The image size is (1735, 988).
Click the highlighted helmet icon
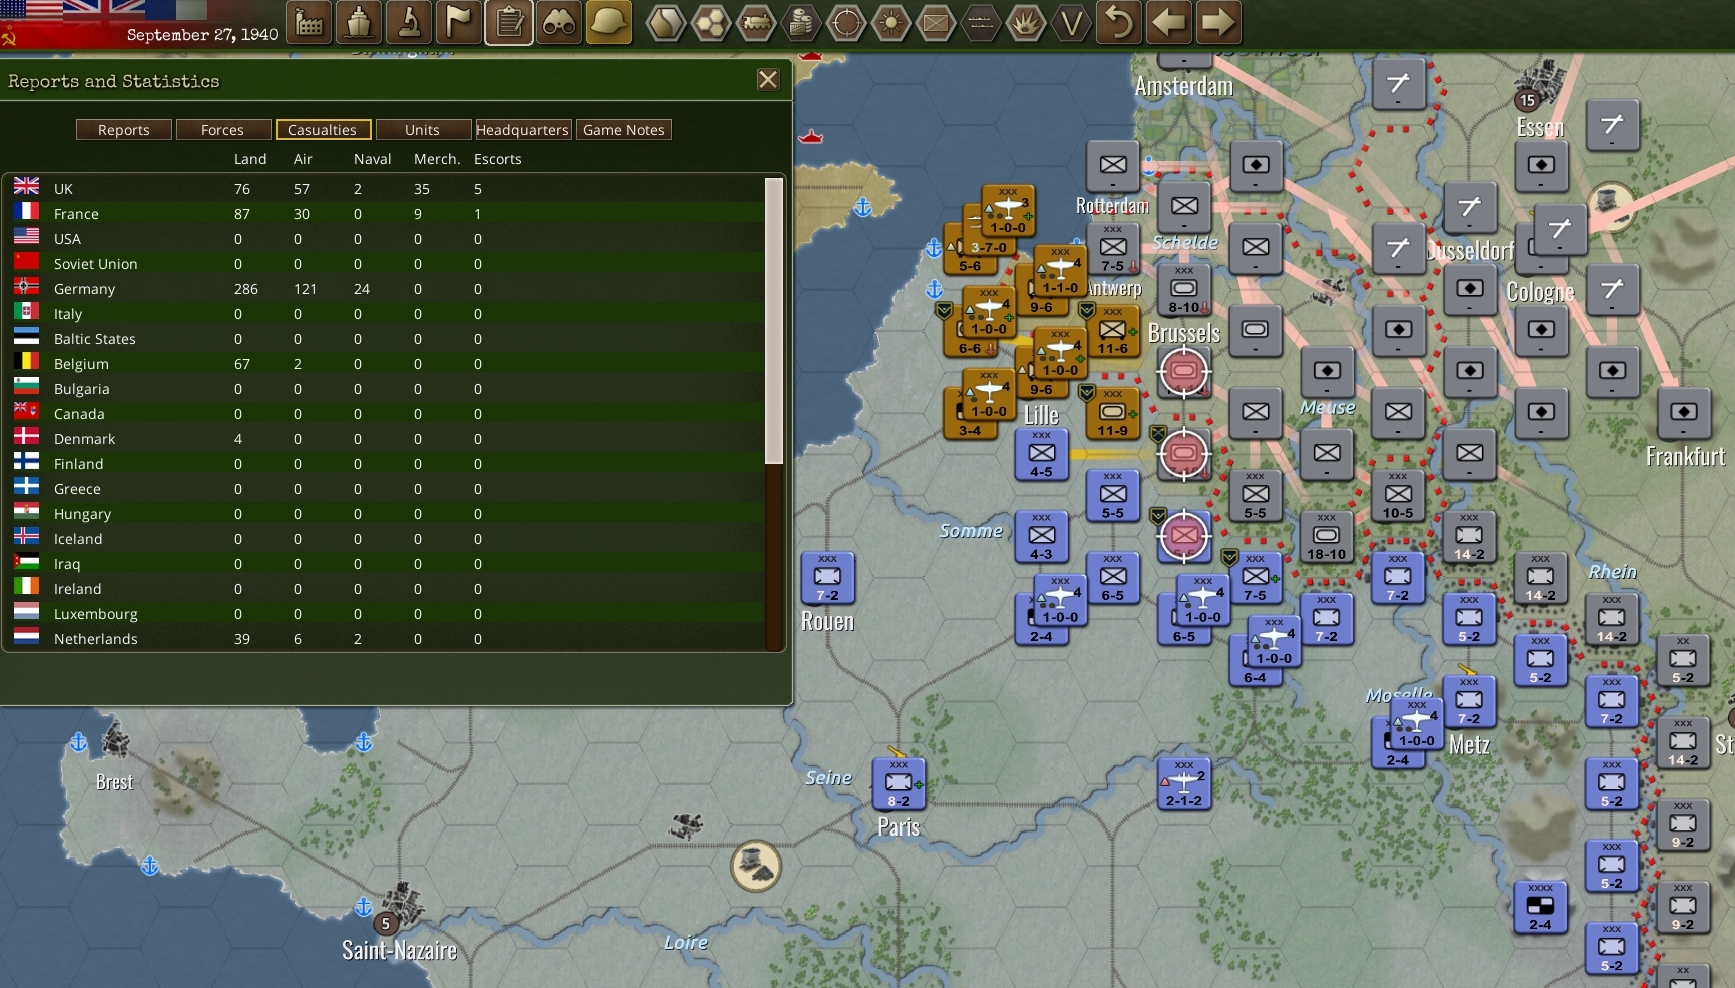(609, 22)
